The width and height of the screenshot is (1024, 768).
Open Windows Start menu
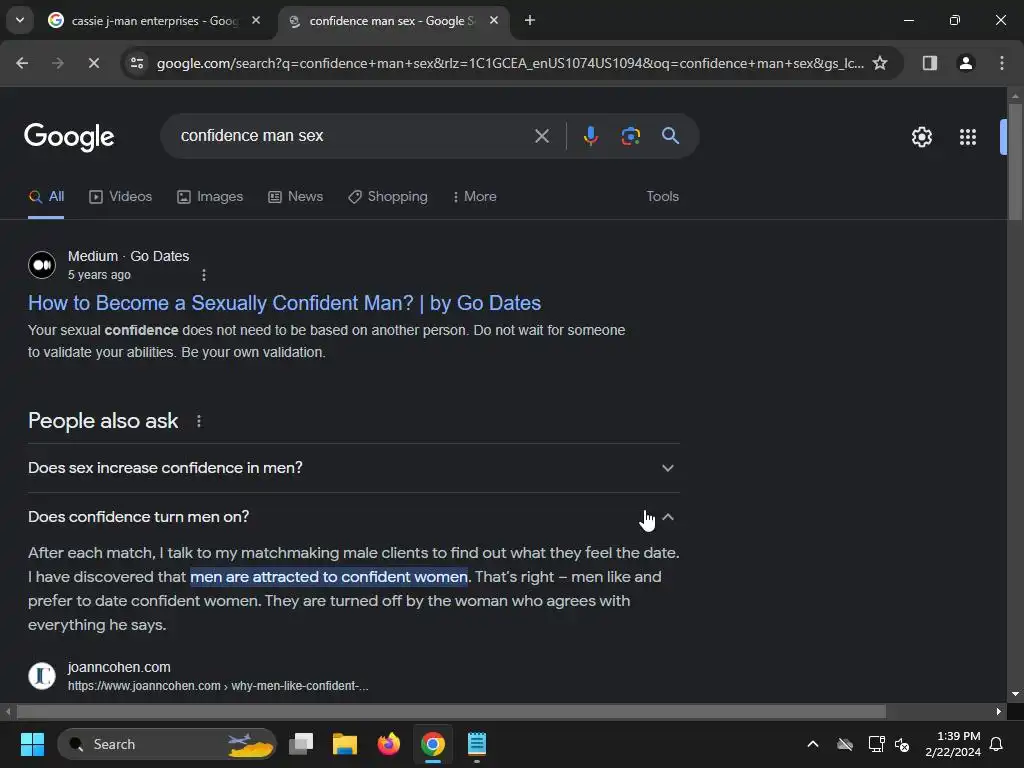pos(32,744)
